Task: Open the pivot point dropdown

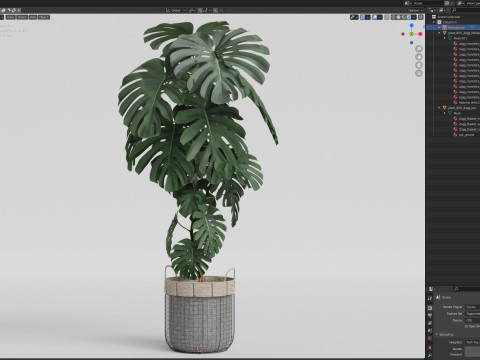Action: (x=192, y=10)
